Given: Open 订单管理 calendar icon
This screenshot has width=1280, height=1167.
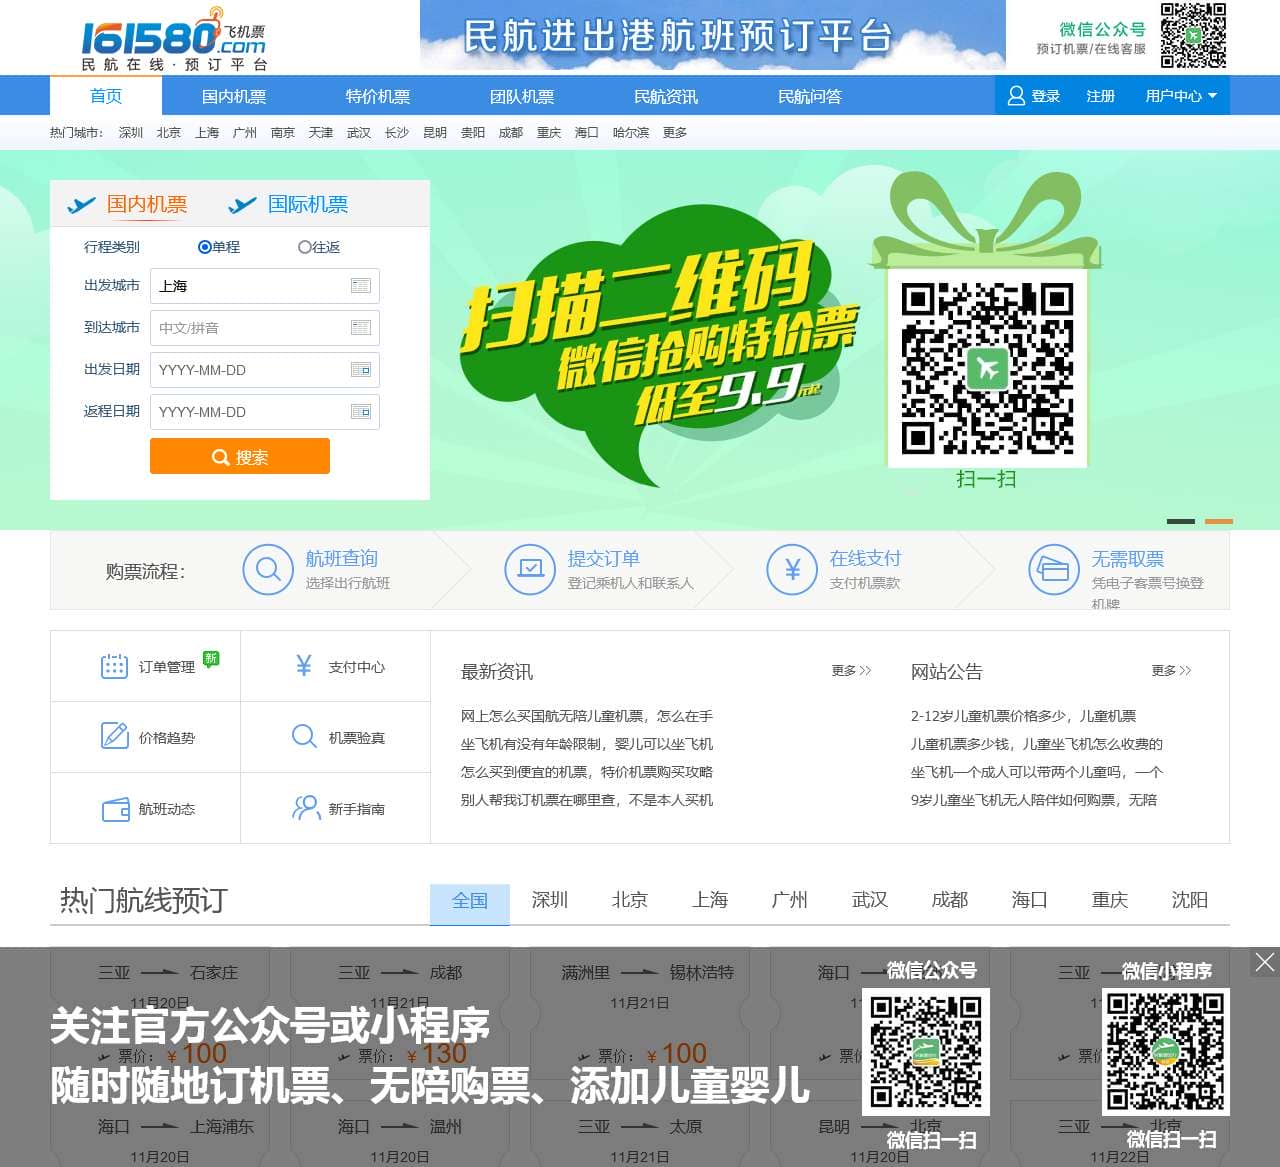Looking at the screenshot, I should tap(114, 666).
